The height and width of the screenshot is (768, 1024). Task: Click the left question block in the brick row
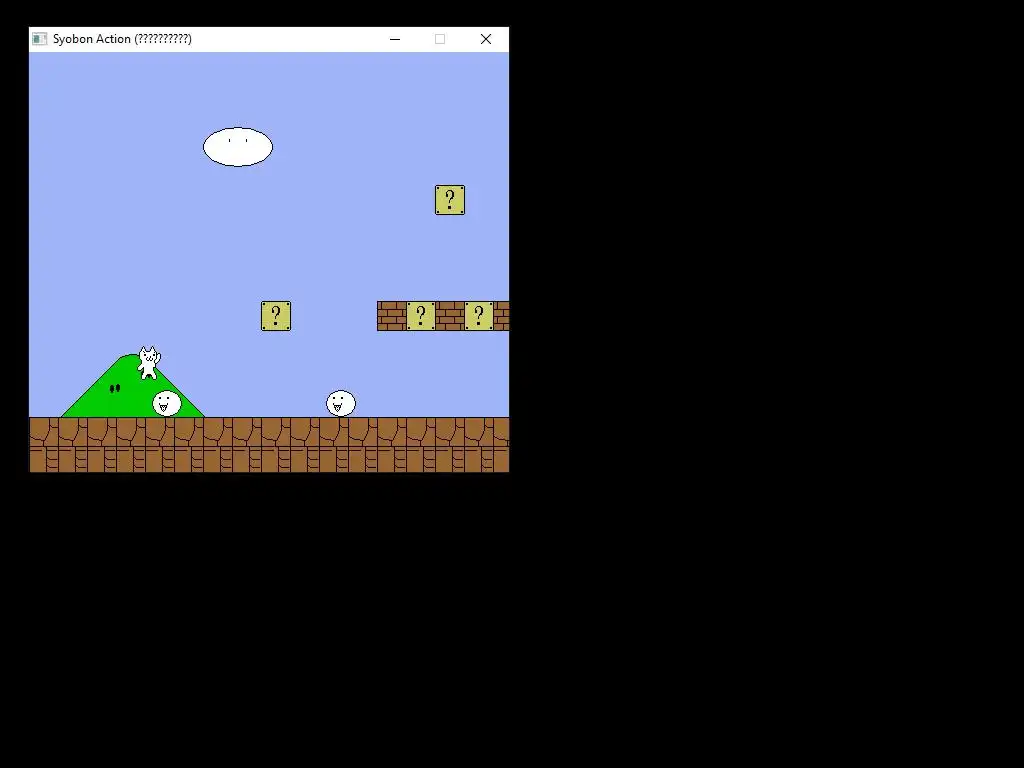[x=421, y=316]
